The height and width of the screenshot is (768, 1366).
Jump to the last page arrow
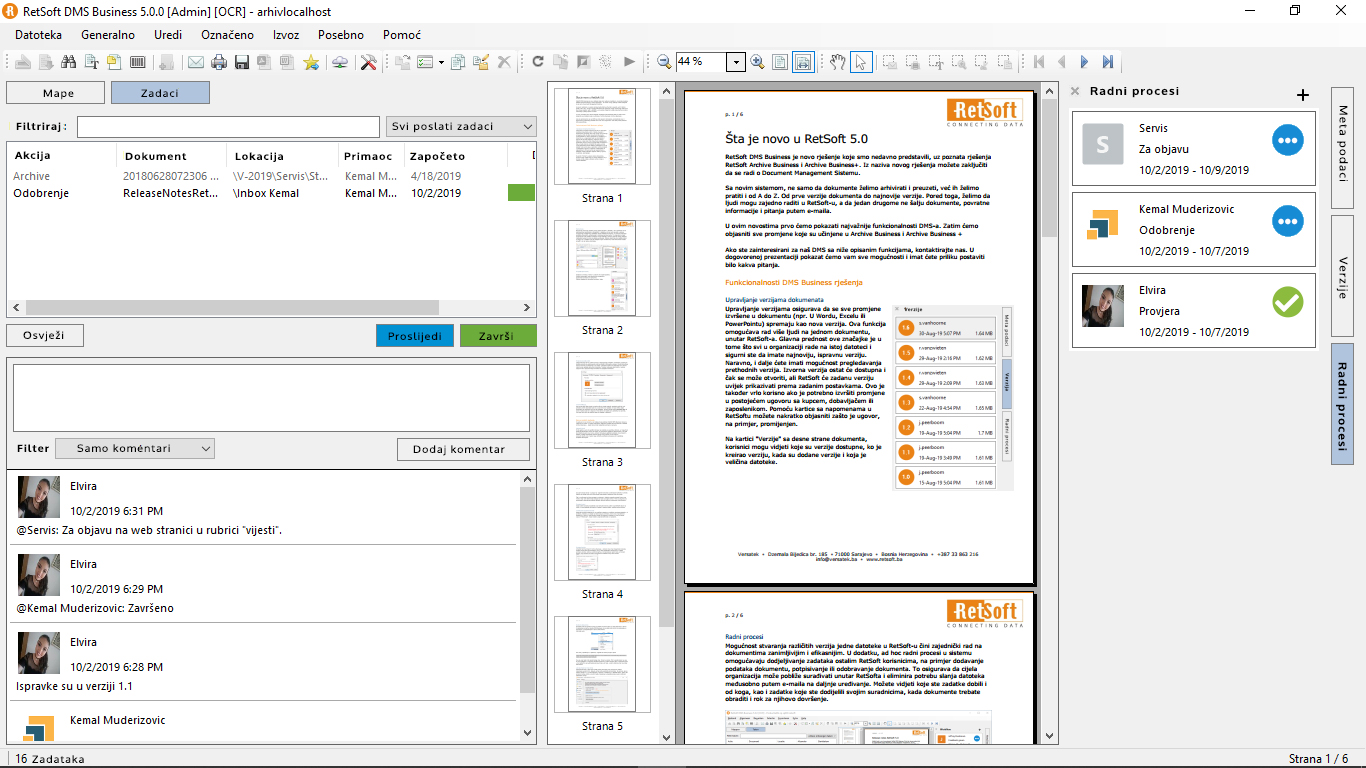tap(1108, 62)
